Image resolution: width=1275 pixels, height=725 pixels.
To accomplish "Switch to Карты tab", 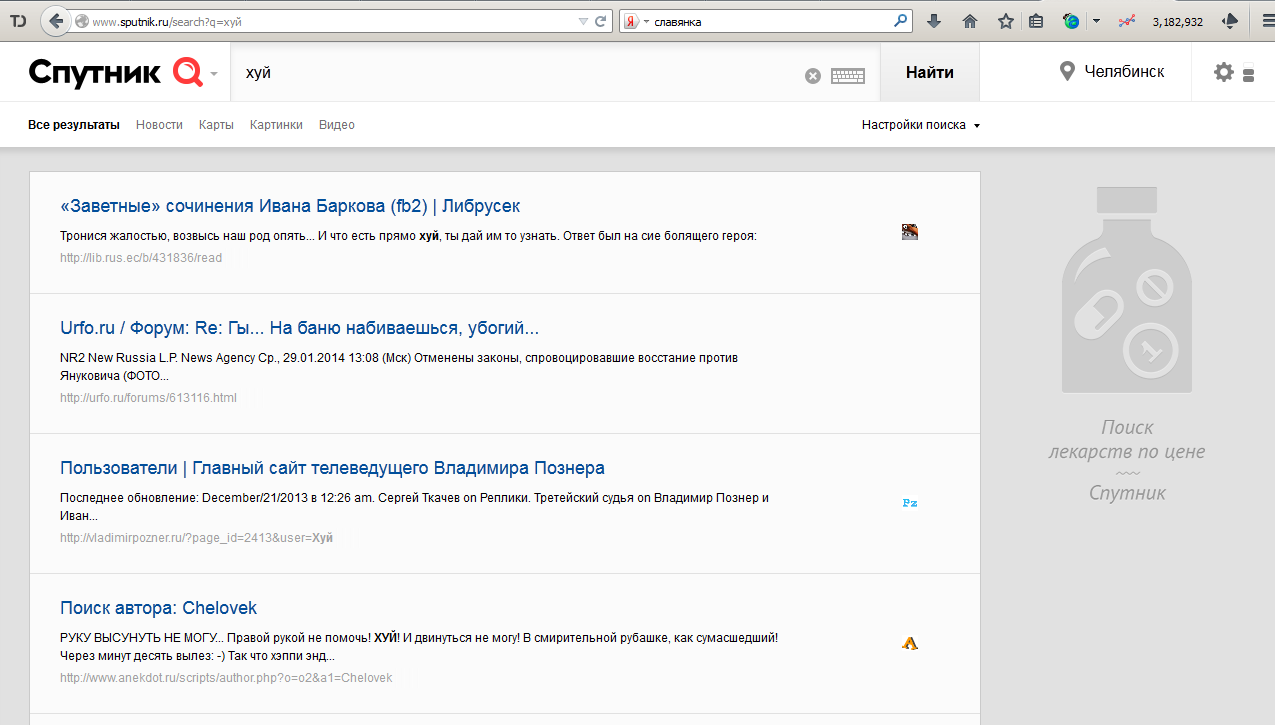I will (x=216, y=125).
